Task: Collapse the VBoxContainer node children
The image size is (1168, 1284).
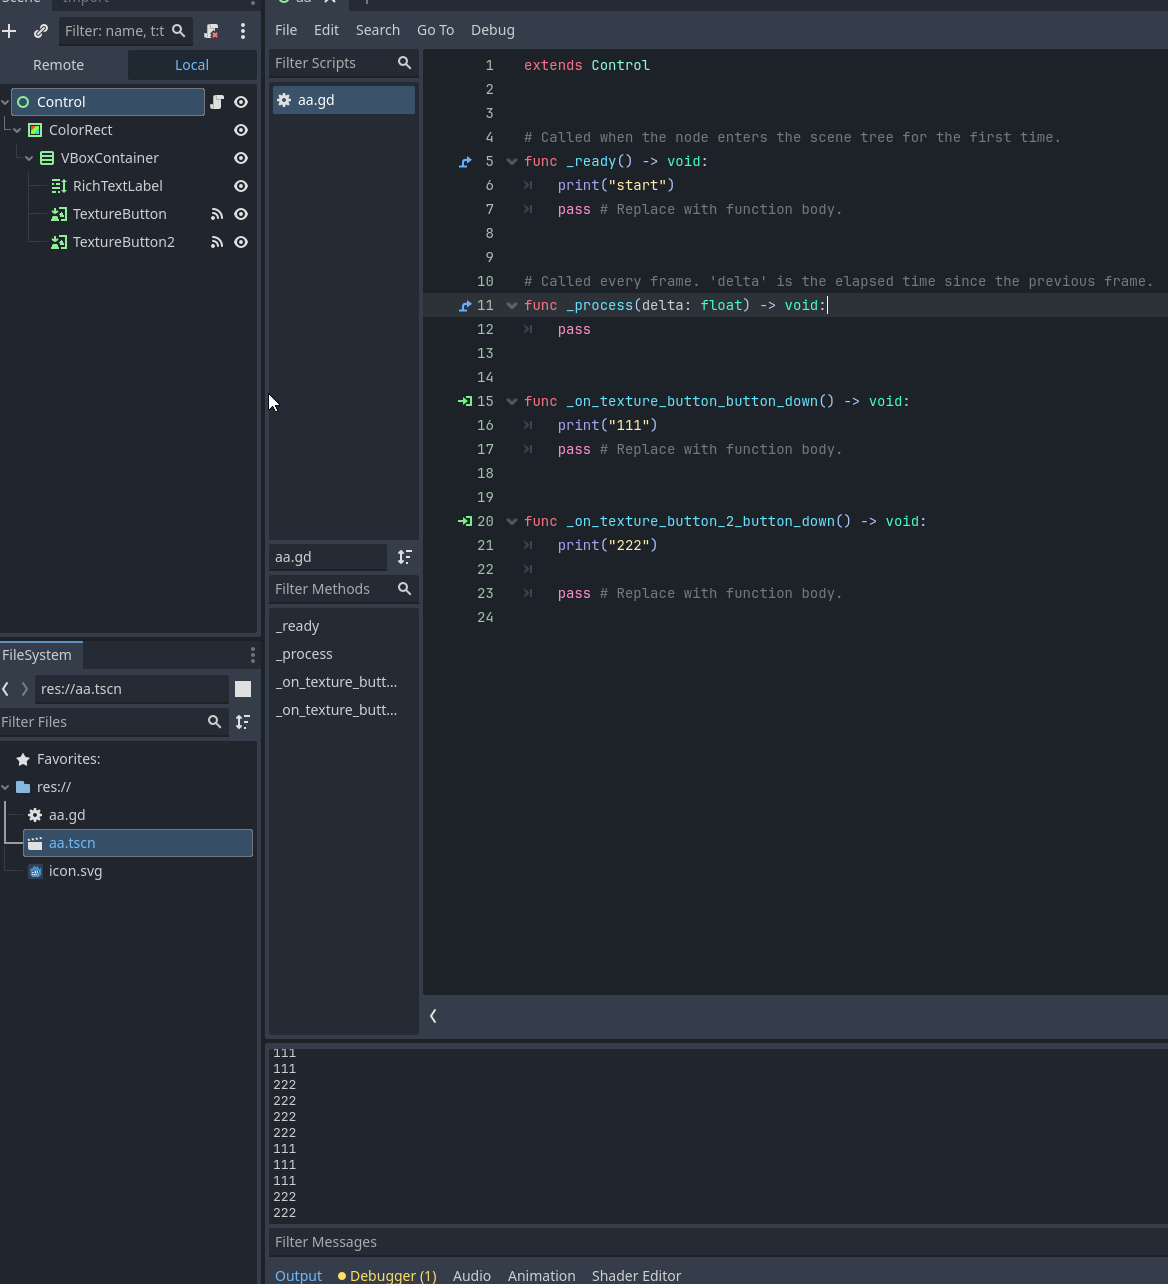Action: [x=29, y=158]
